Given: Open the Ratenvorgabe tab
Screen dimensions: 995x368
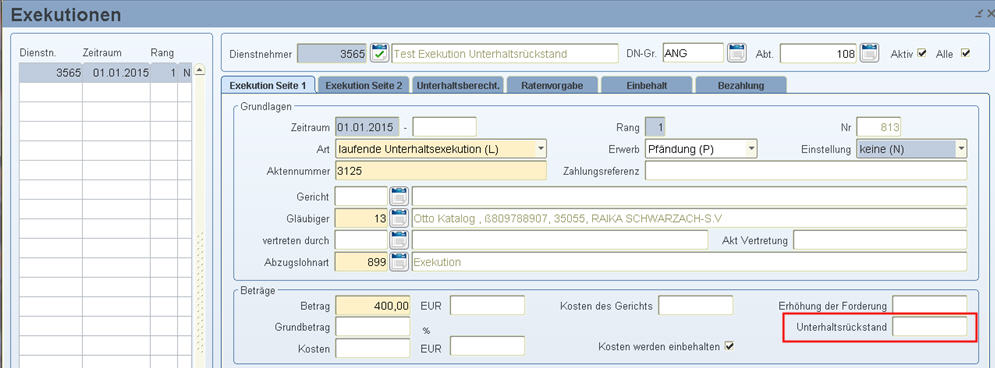Looking at the screenshot, I should pos(551,85).
